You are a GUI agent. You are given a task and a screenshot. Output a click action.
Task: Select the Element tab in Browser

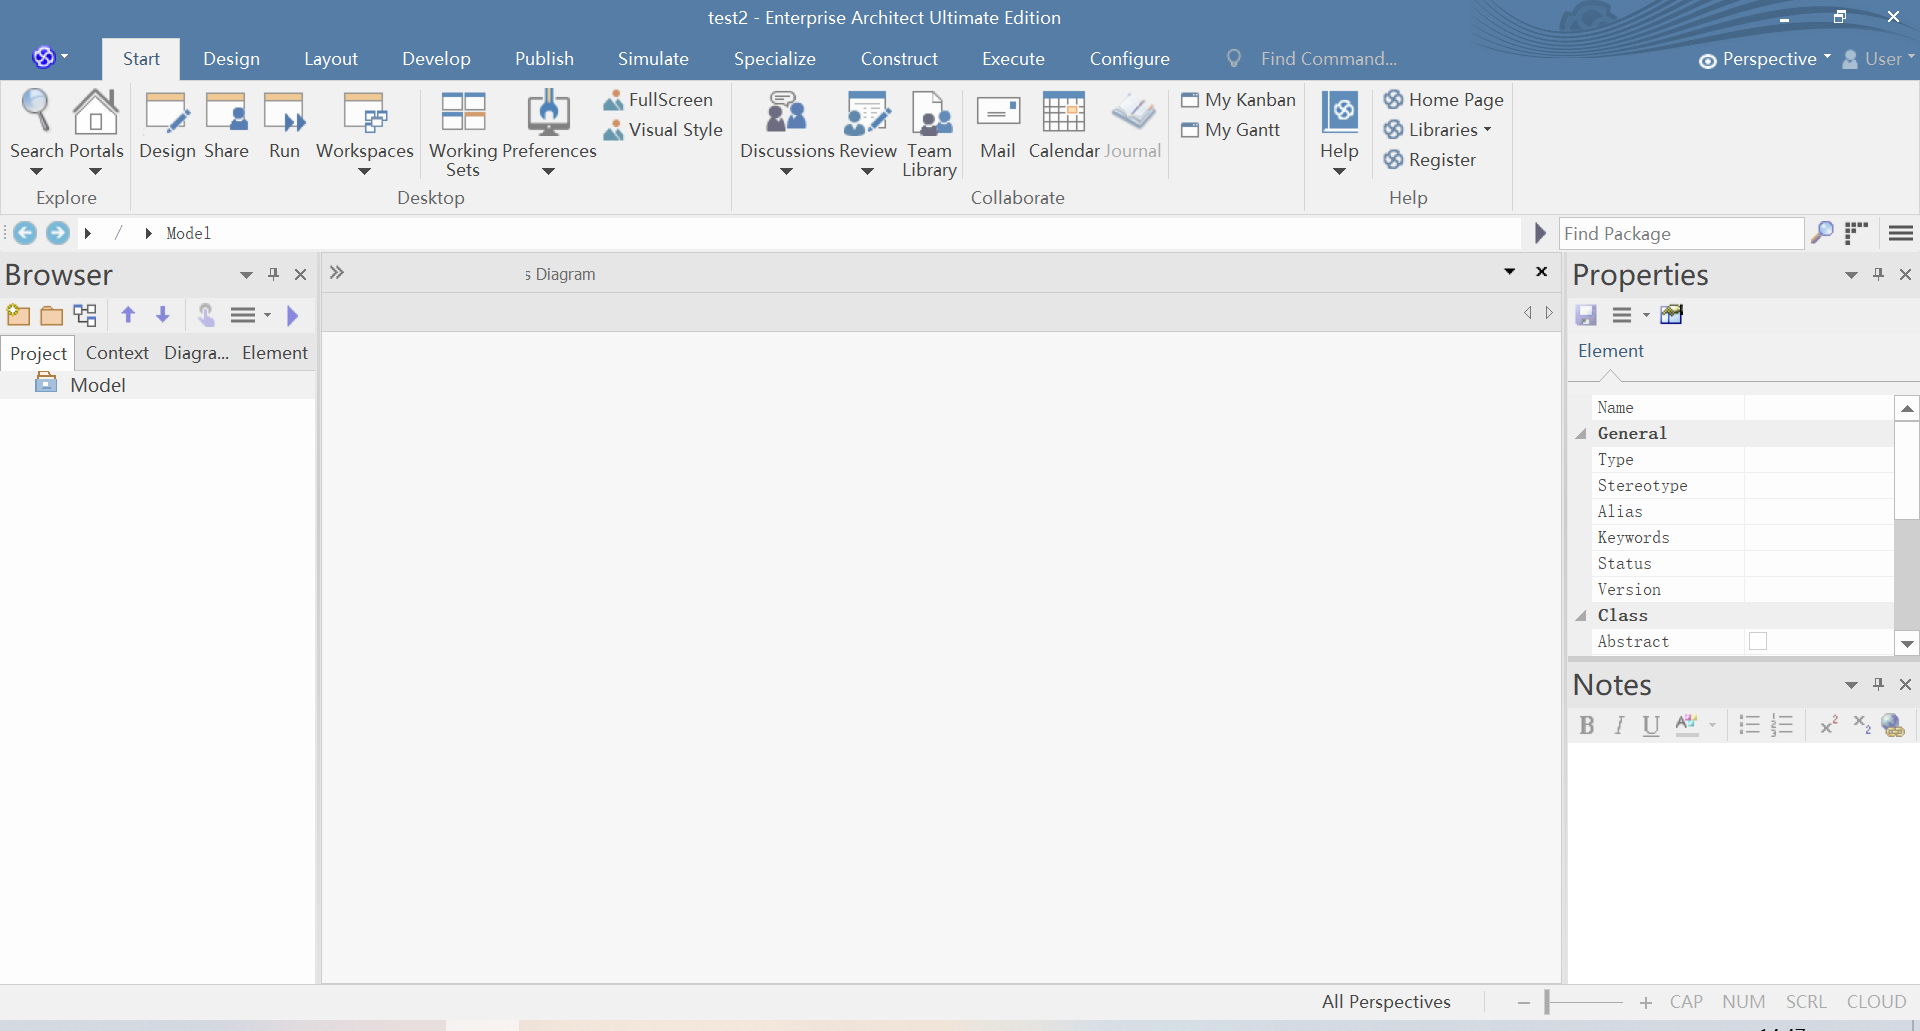point(275,353)
